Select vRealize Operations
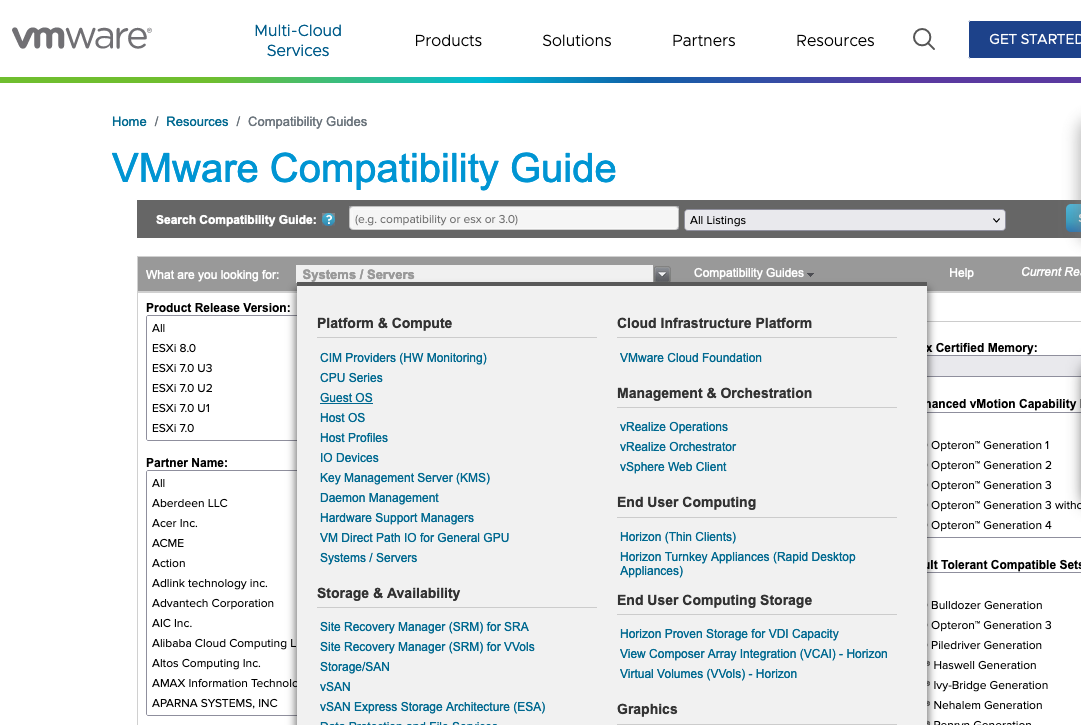1081x725 pixels. [674, 427]
